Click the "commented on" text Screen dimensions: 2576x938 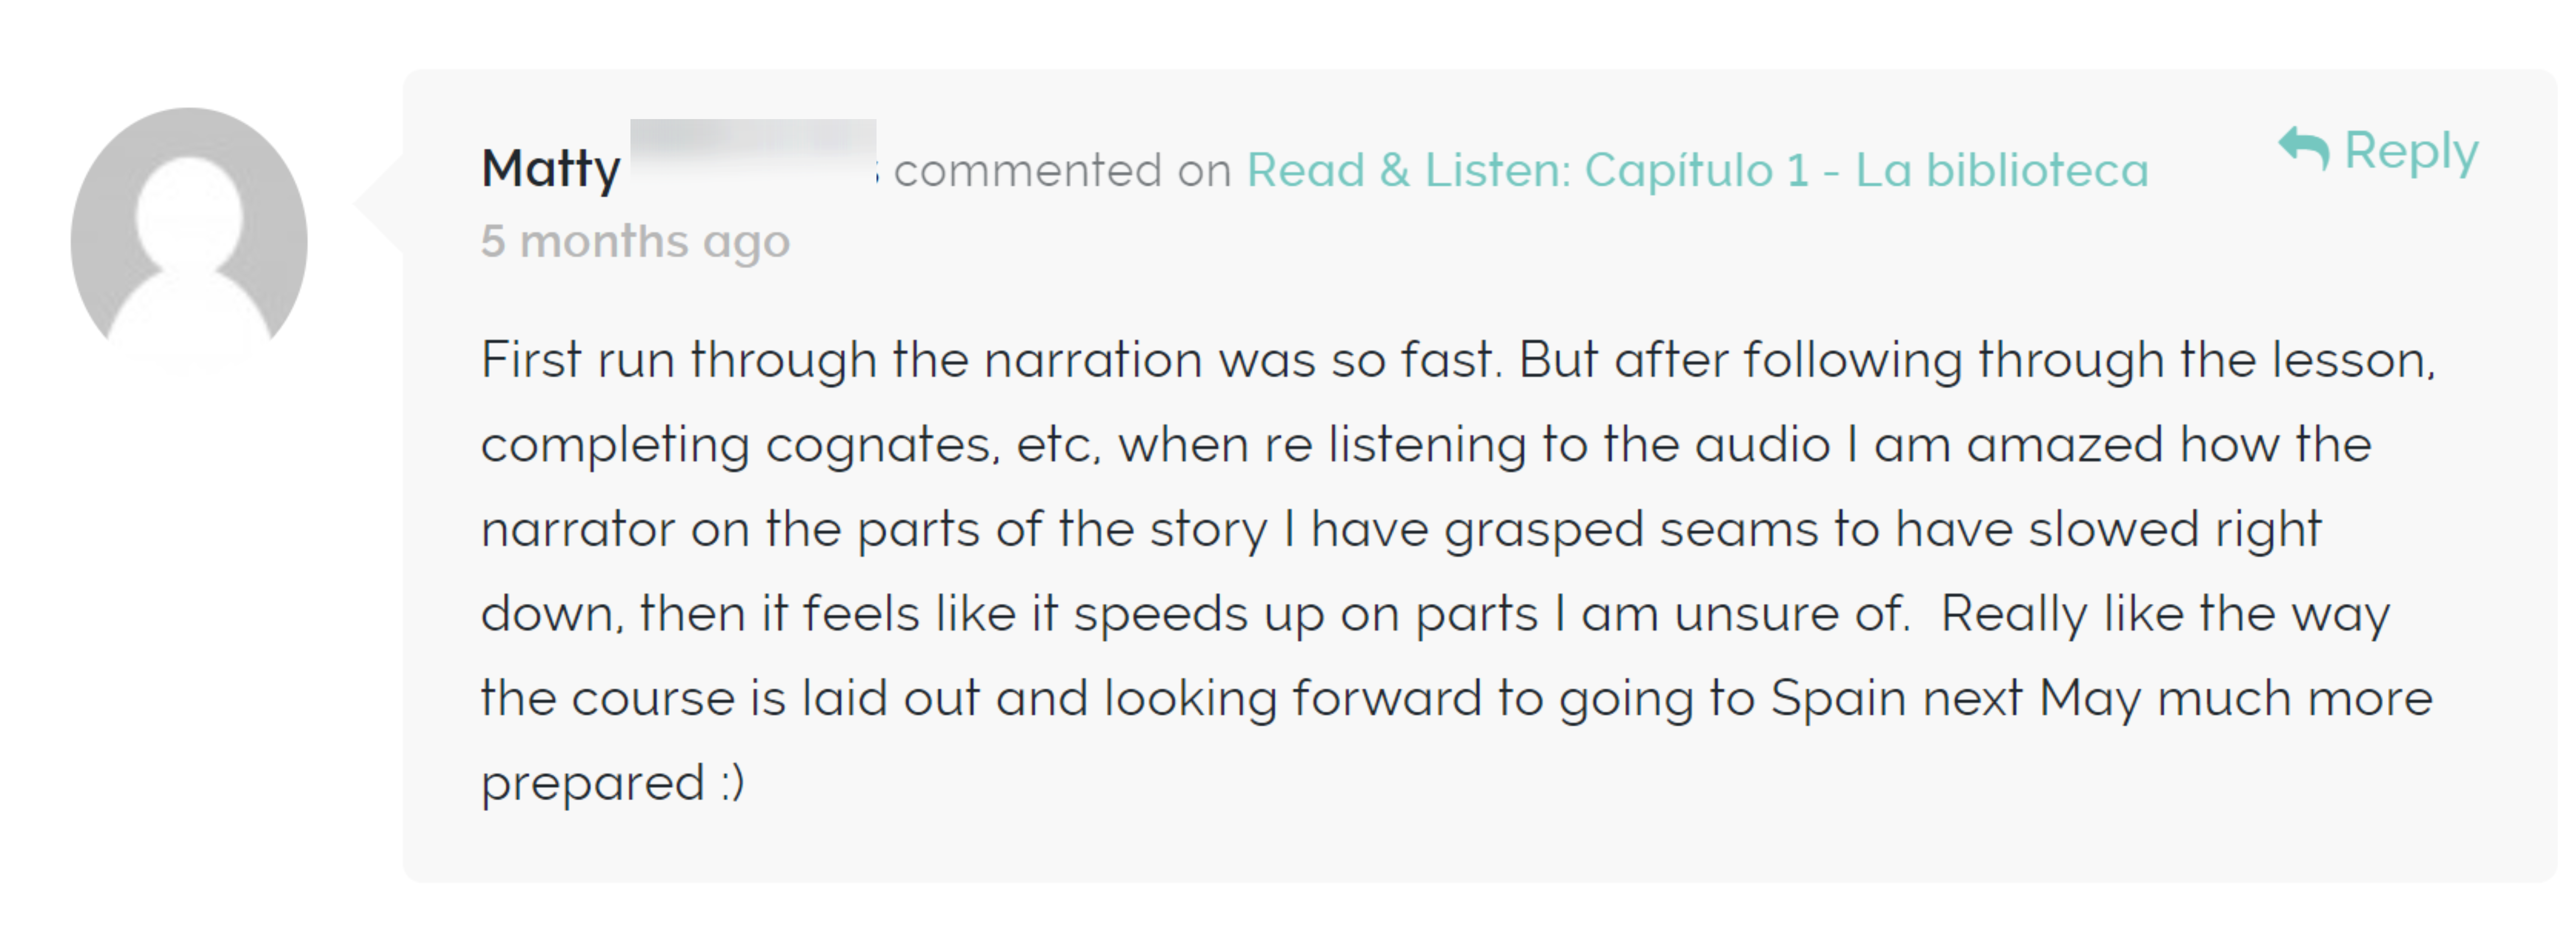(x=1062, y=170)
